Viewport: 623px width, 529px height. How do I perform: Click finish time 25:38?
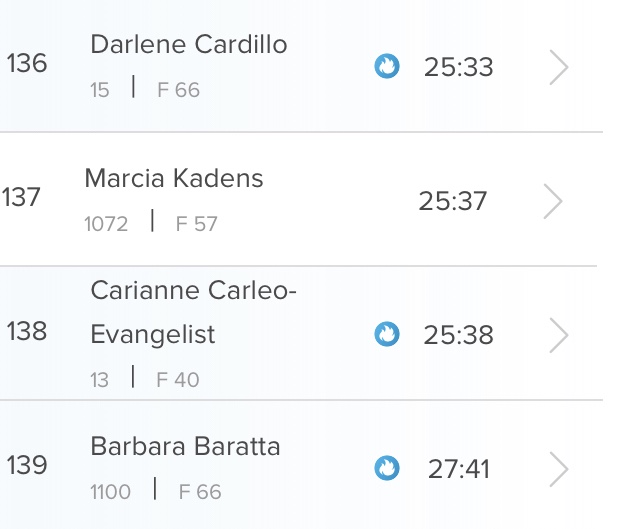(x=458, y=335)
